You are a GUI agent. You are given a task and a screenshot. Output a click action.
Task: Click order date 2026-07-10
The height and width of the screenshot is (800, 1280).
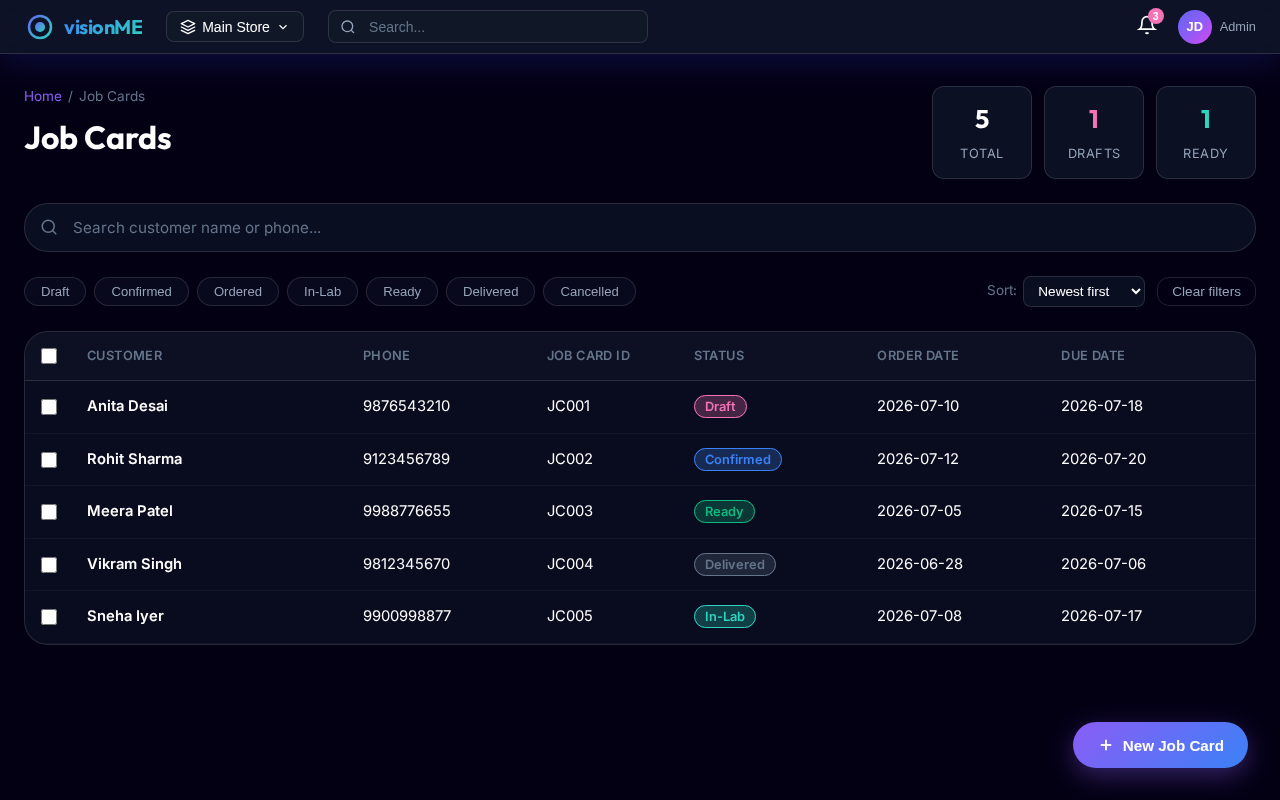tap(918, 406)
